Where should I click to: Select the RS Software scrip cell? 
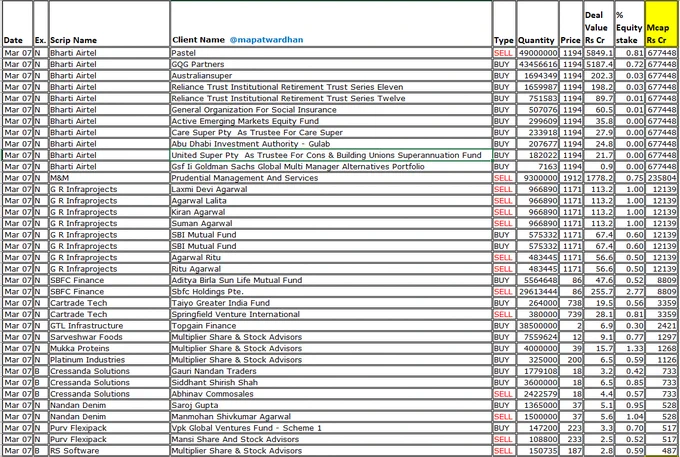pos(109,450)
